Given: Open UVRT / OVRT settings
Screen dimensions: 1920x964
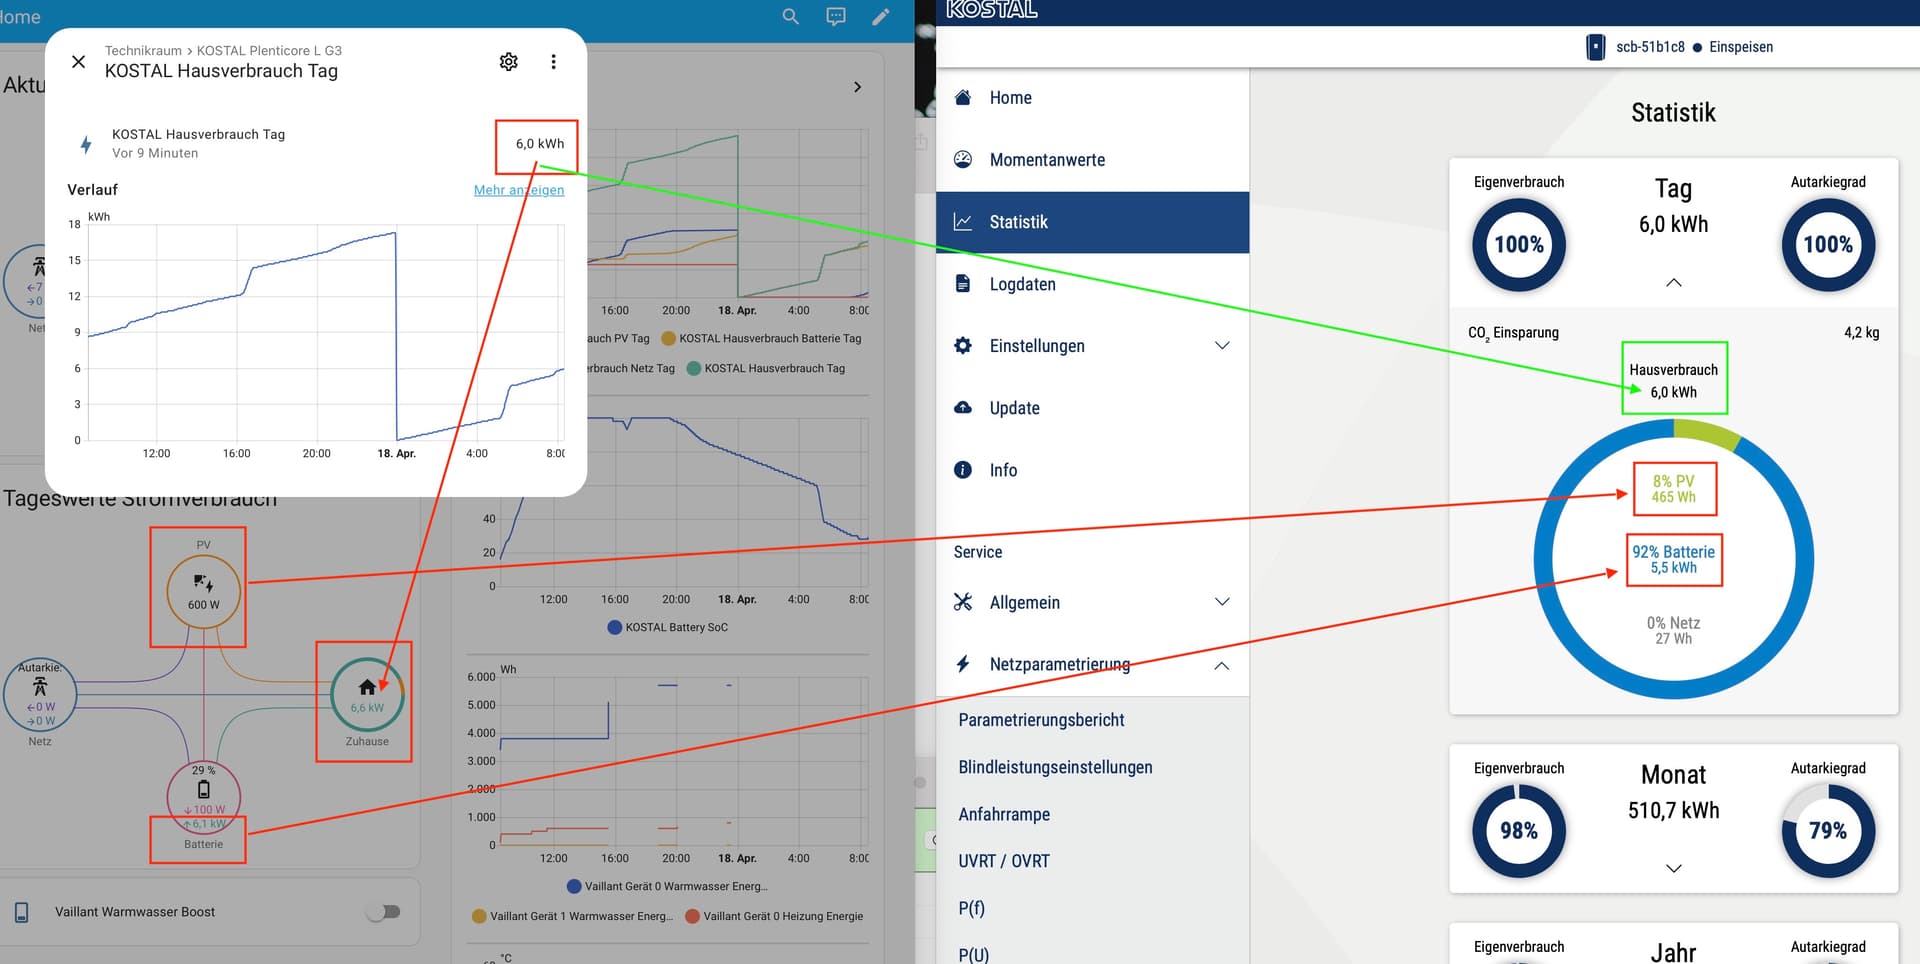Looking at the screenshot, I should point(1004,861).
